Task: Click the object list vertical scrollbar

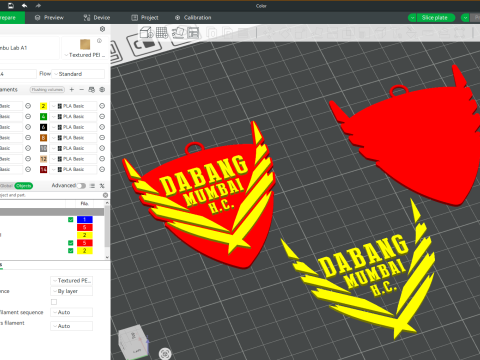Action: (107, 227)
